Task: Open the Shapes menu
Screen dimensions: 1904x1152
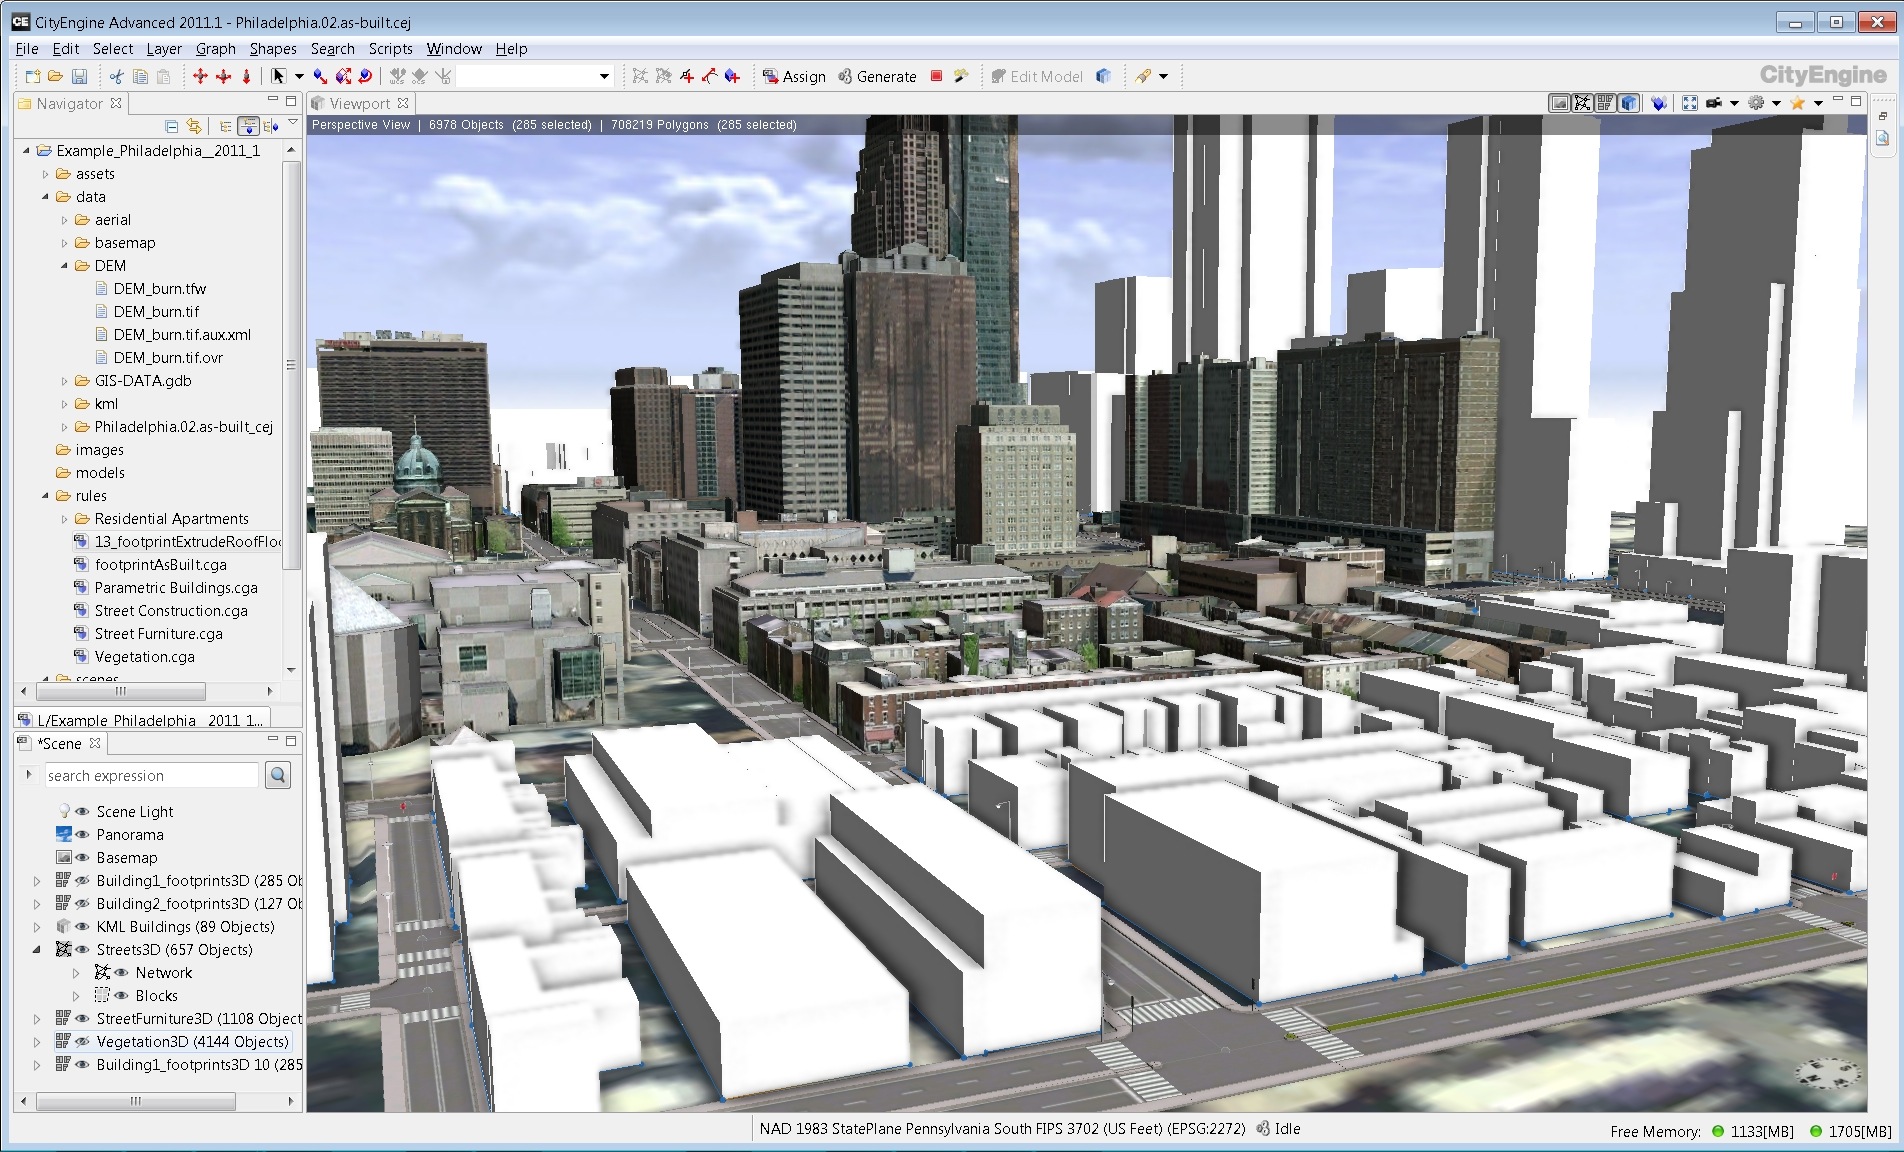Action: tap(273, 48)
